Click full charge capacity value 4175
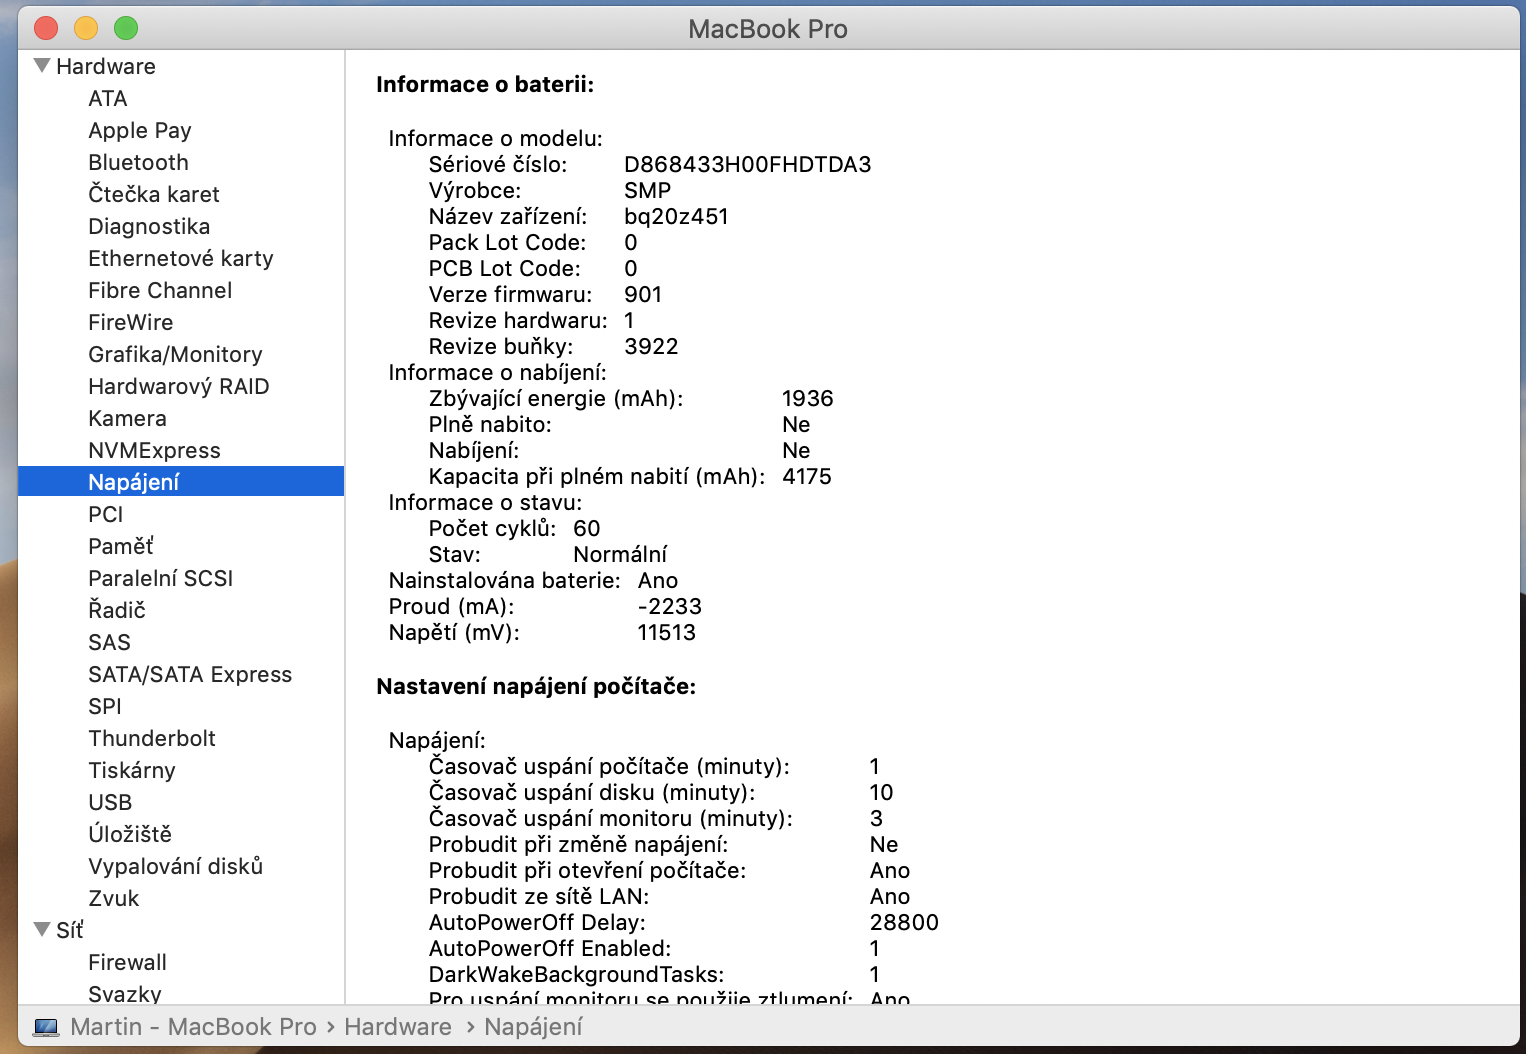The height and width of the screenshot is (1054, 1526). tap(807, 476)
